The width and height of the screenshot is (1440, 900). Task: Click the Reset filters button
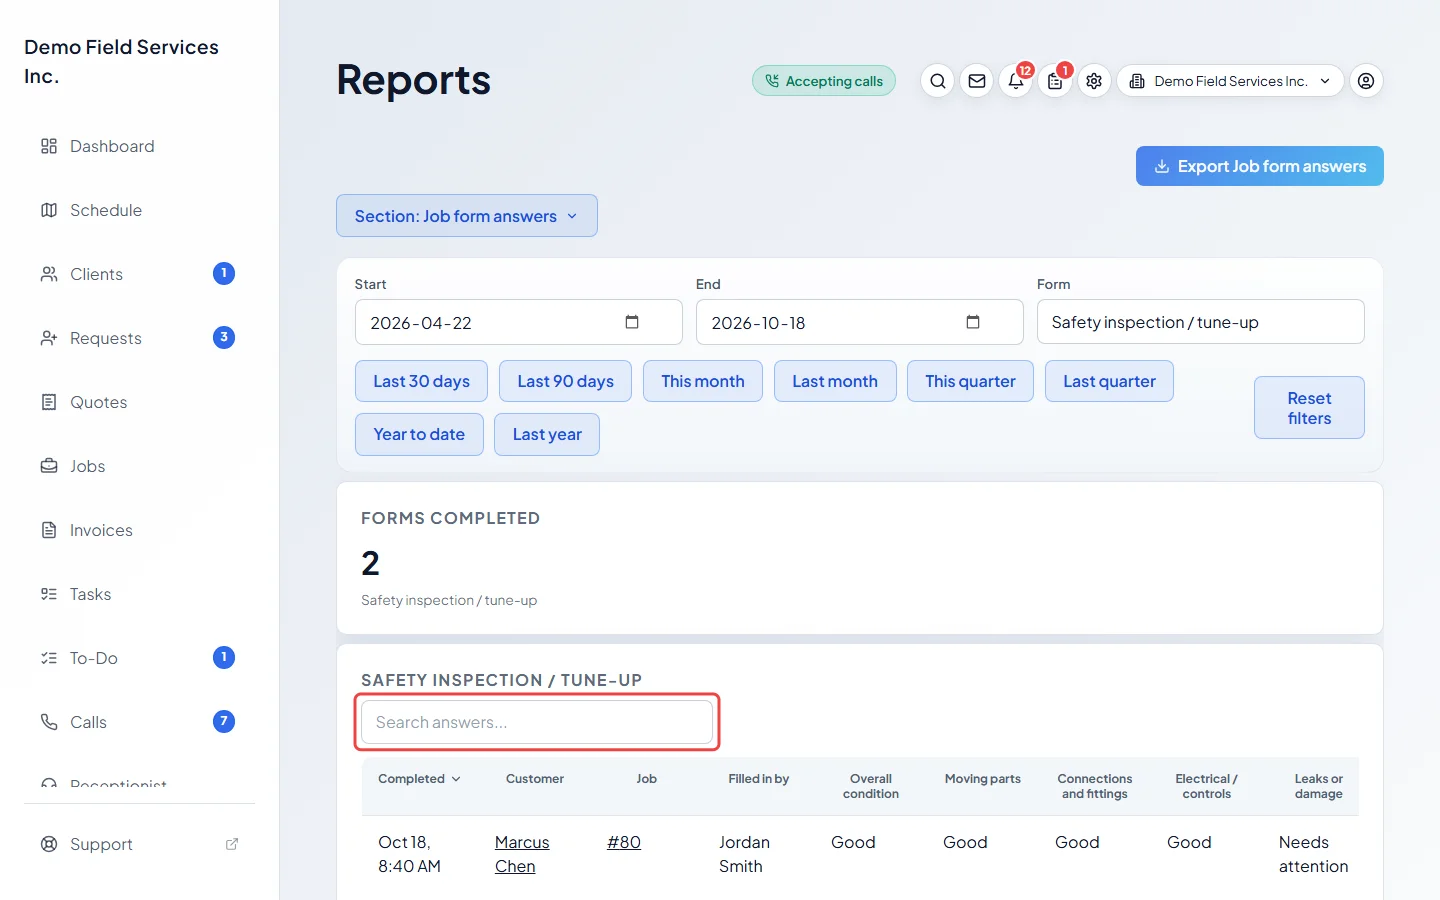click(x=1309, y=408)
